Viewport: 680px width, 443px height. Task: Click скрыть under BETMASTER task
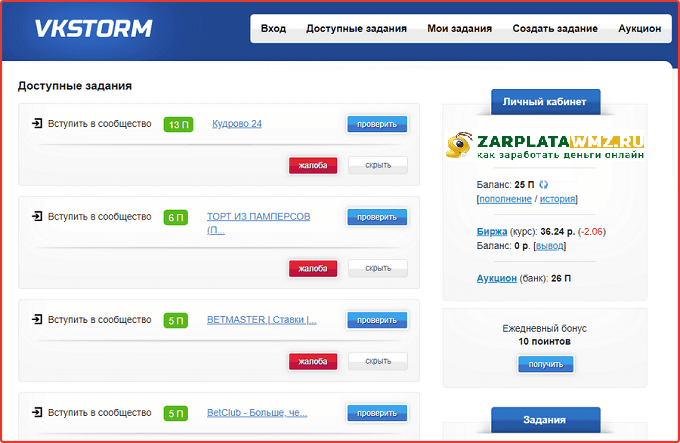[378, 361]
